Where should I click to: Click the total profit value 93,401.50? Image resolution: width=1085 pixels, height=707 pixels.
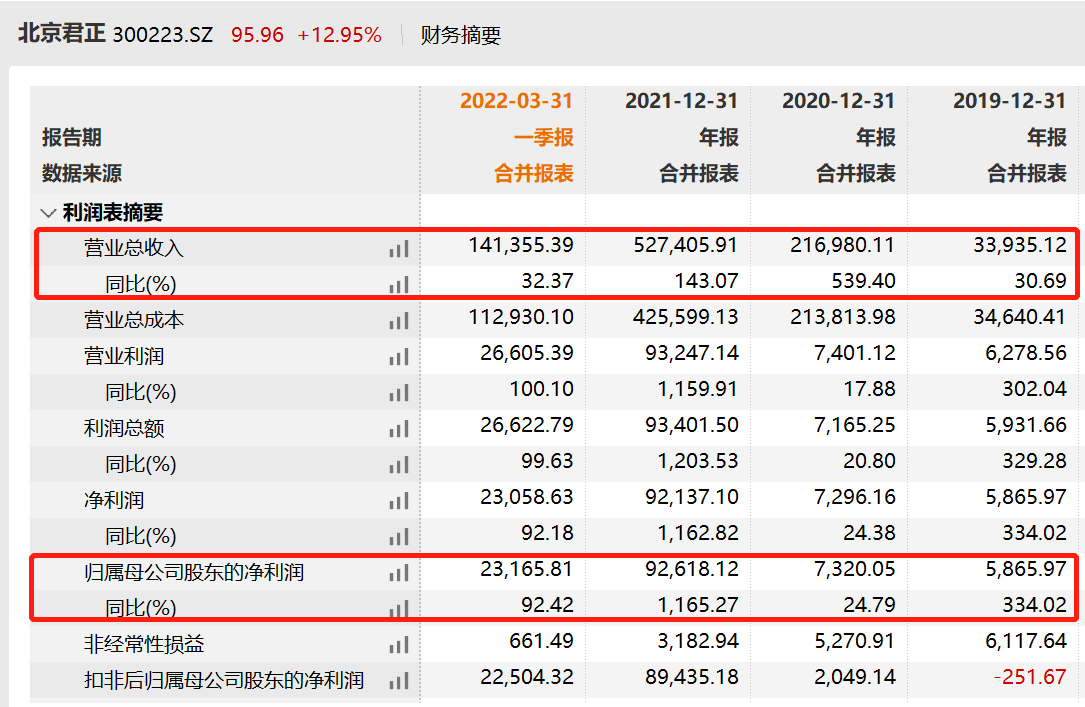point(692,425)
